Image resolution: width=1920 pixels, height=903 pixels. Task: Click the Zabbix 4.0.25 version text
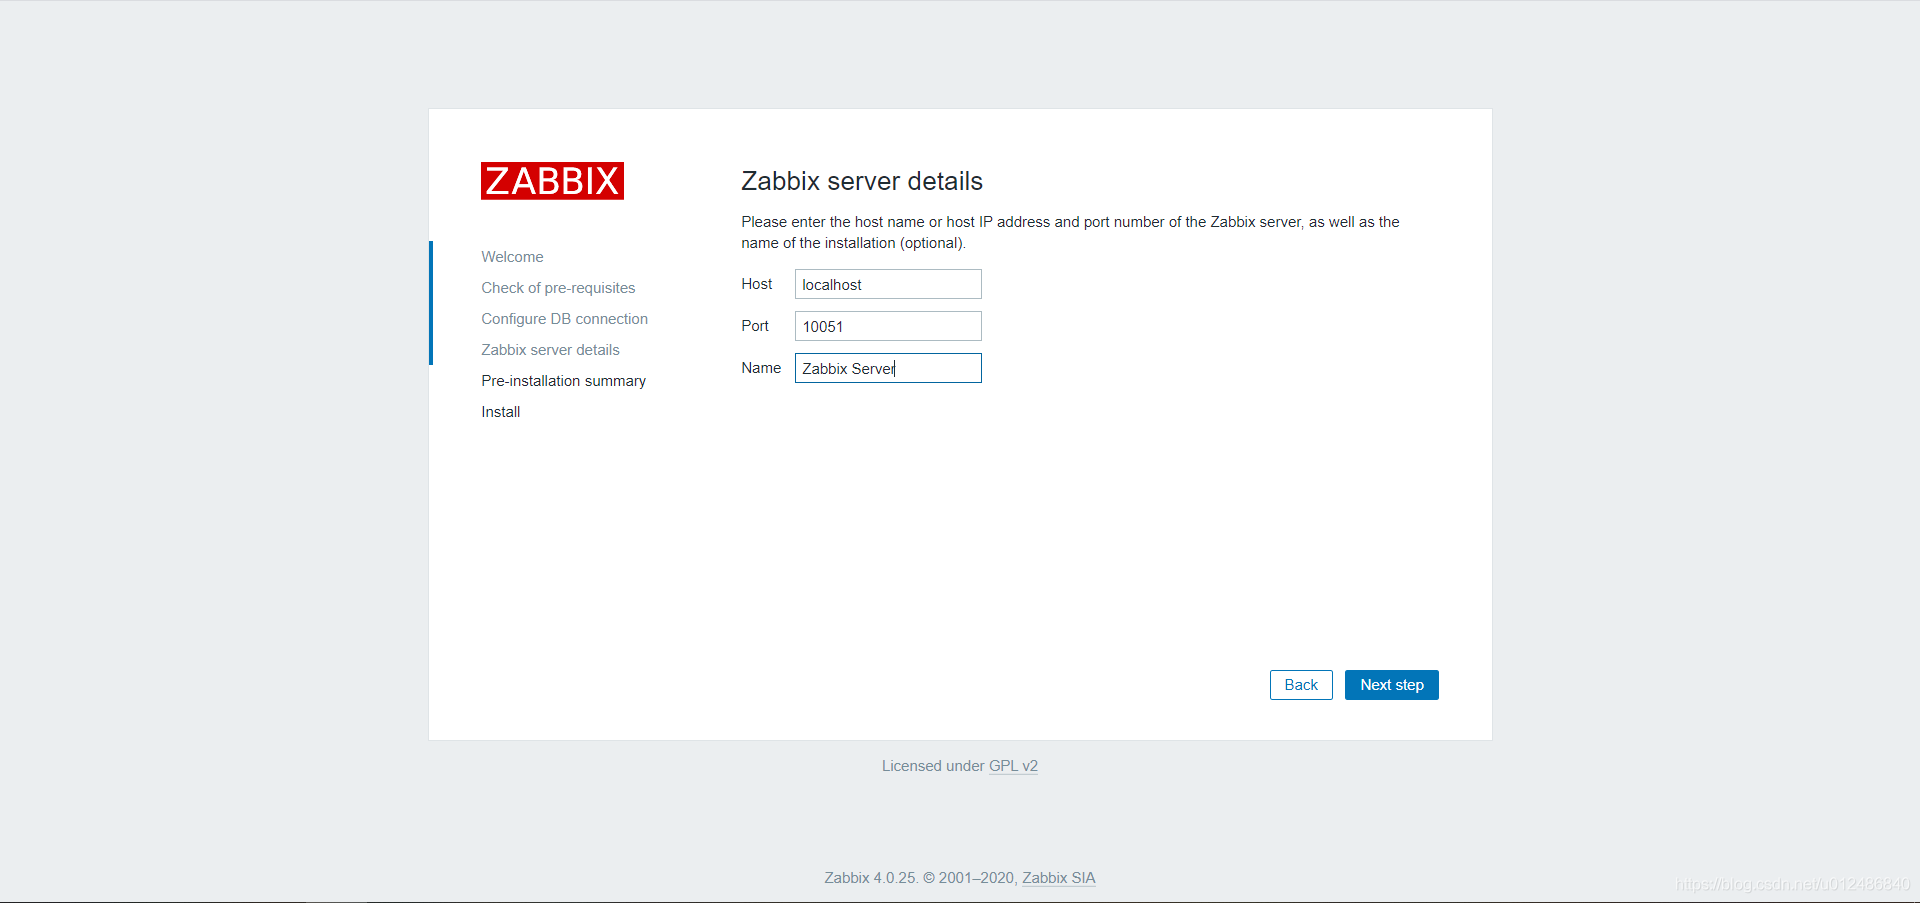(870, 878)
